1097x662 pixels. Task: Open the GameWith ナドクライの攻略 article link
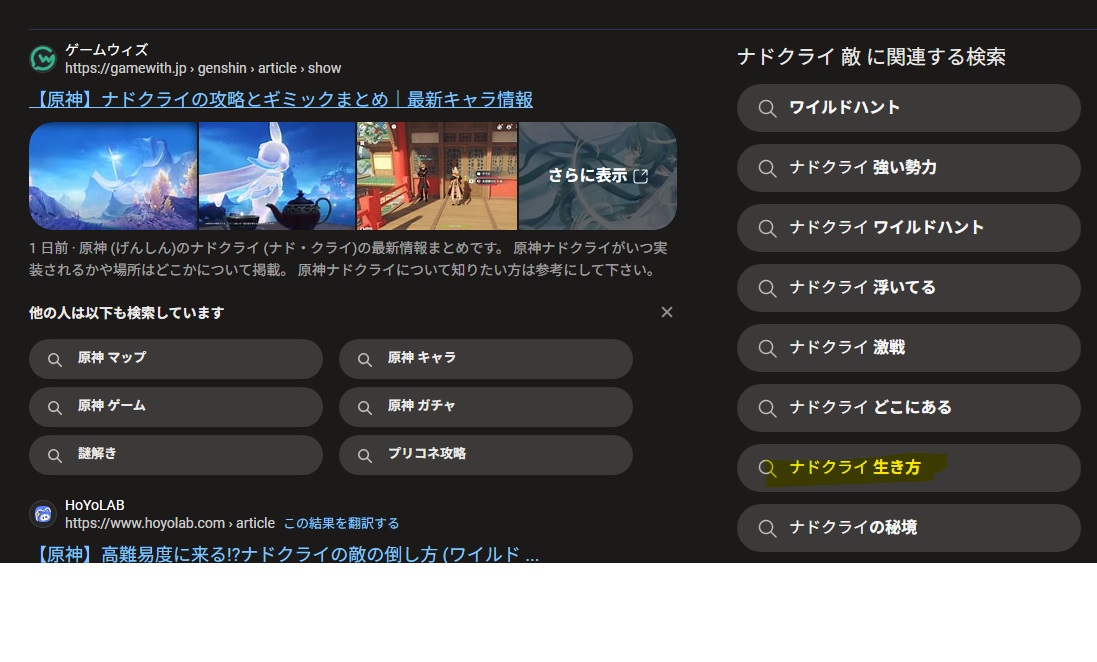coord(281,100)
